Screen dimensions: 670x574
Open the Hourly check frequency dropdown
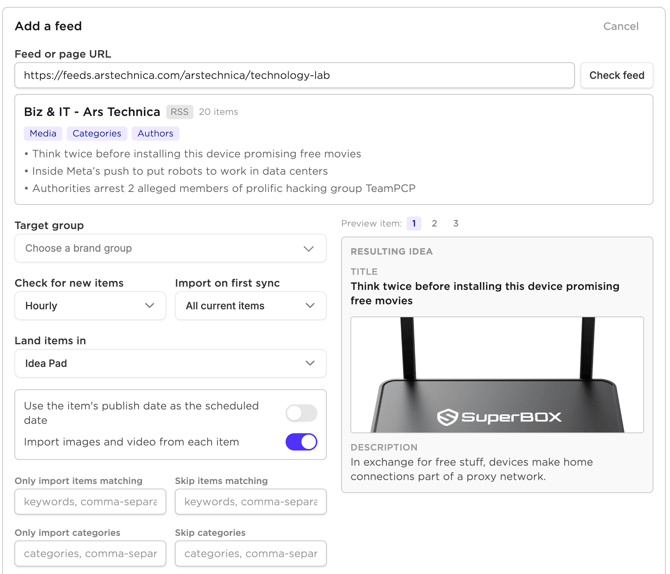[90, 306]
